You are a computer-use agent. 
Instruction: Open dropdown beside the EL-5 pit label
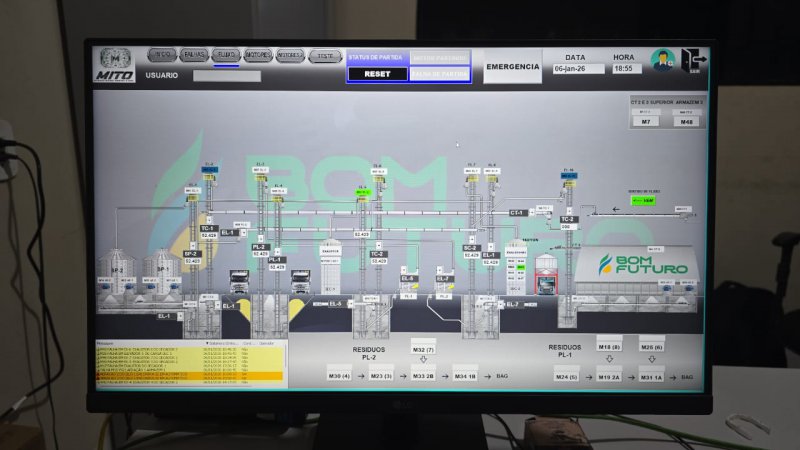pyautogui.click(x=349, y=304)
